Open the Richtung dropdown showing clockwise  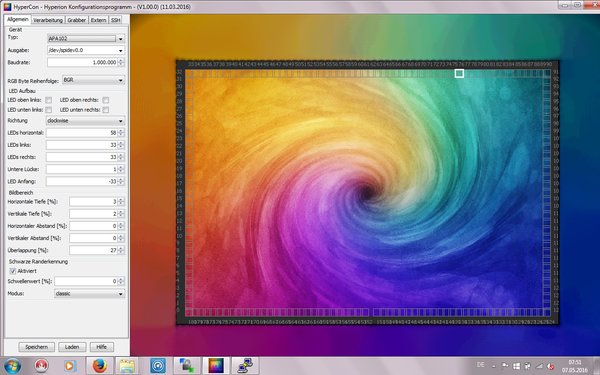[85, 121]
